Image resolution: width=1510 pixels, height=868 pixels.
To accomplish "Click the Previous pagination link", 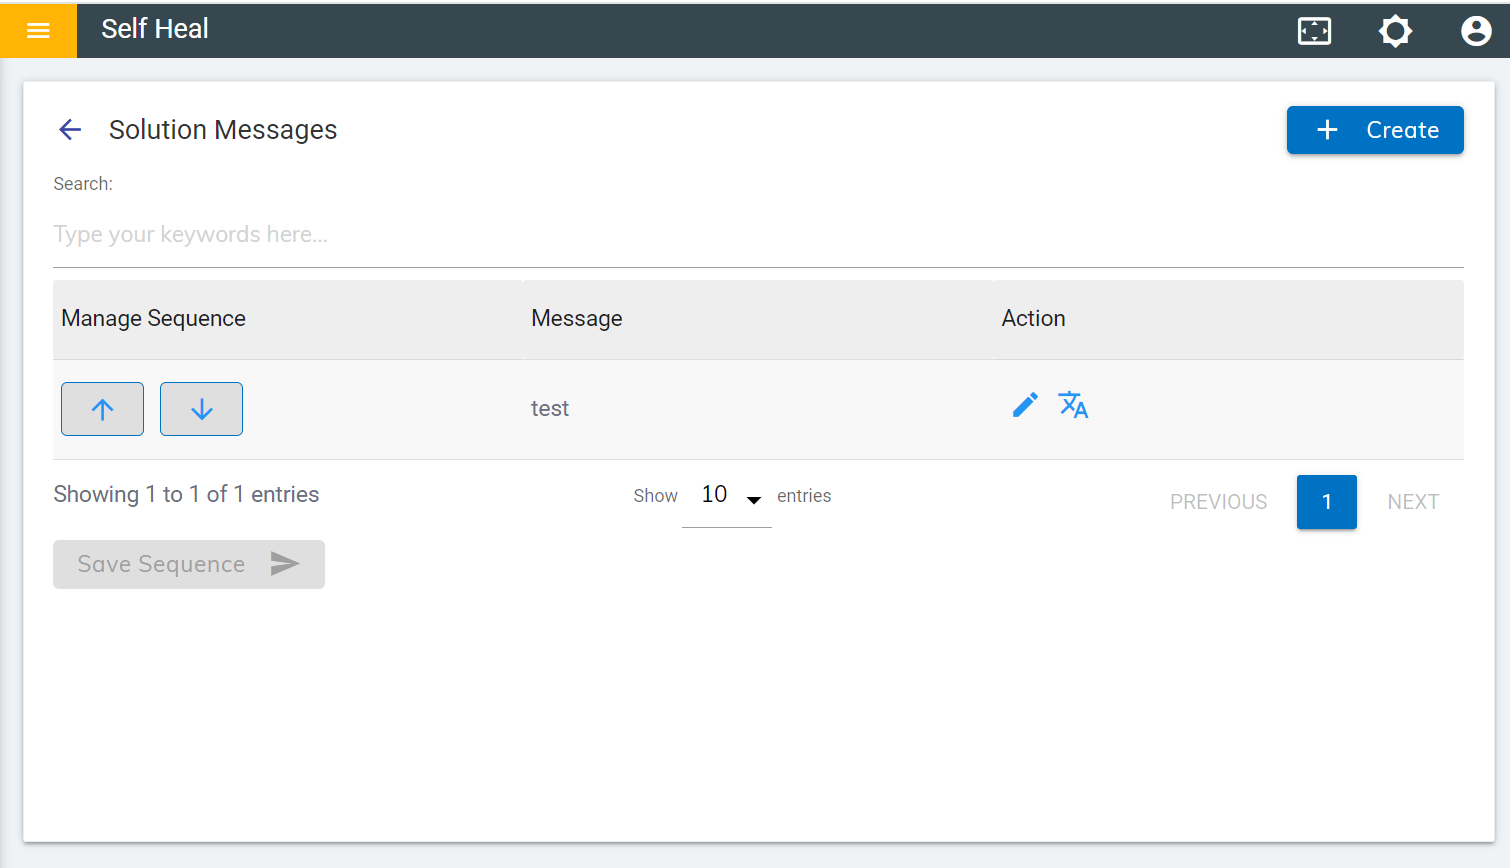I will click(x=1218, y=502).
